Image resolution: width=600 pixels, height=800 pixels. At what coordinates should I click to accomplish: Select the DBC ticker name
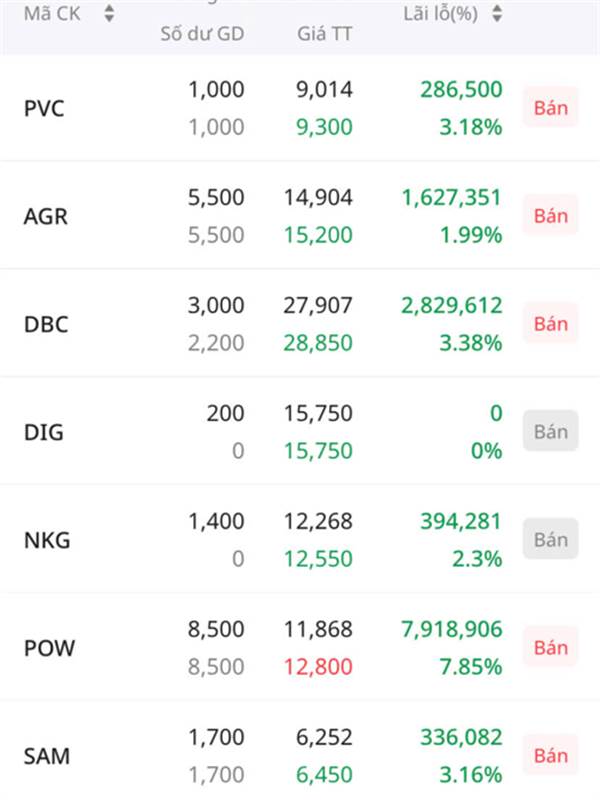click(x=46, y=324)
